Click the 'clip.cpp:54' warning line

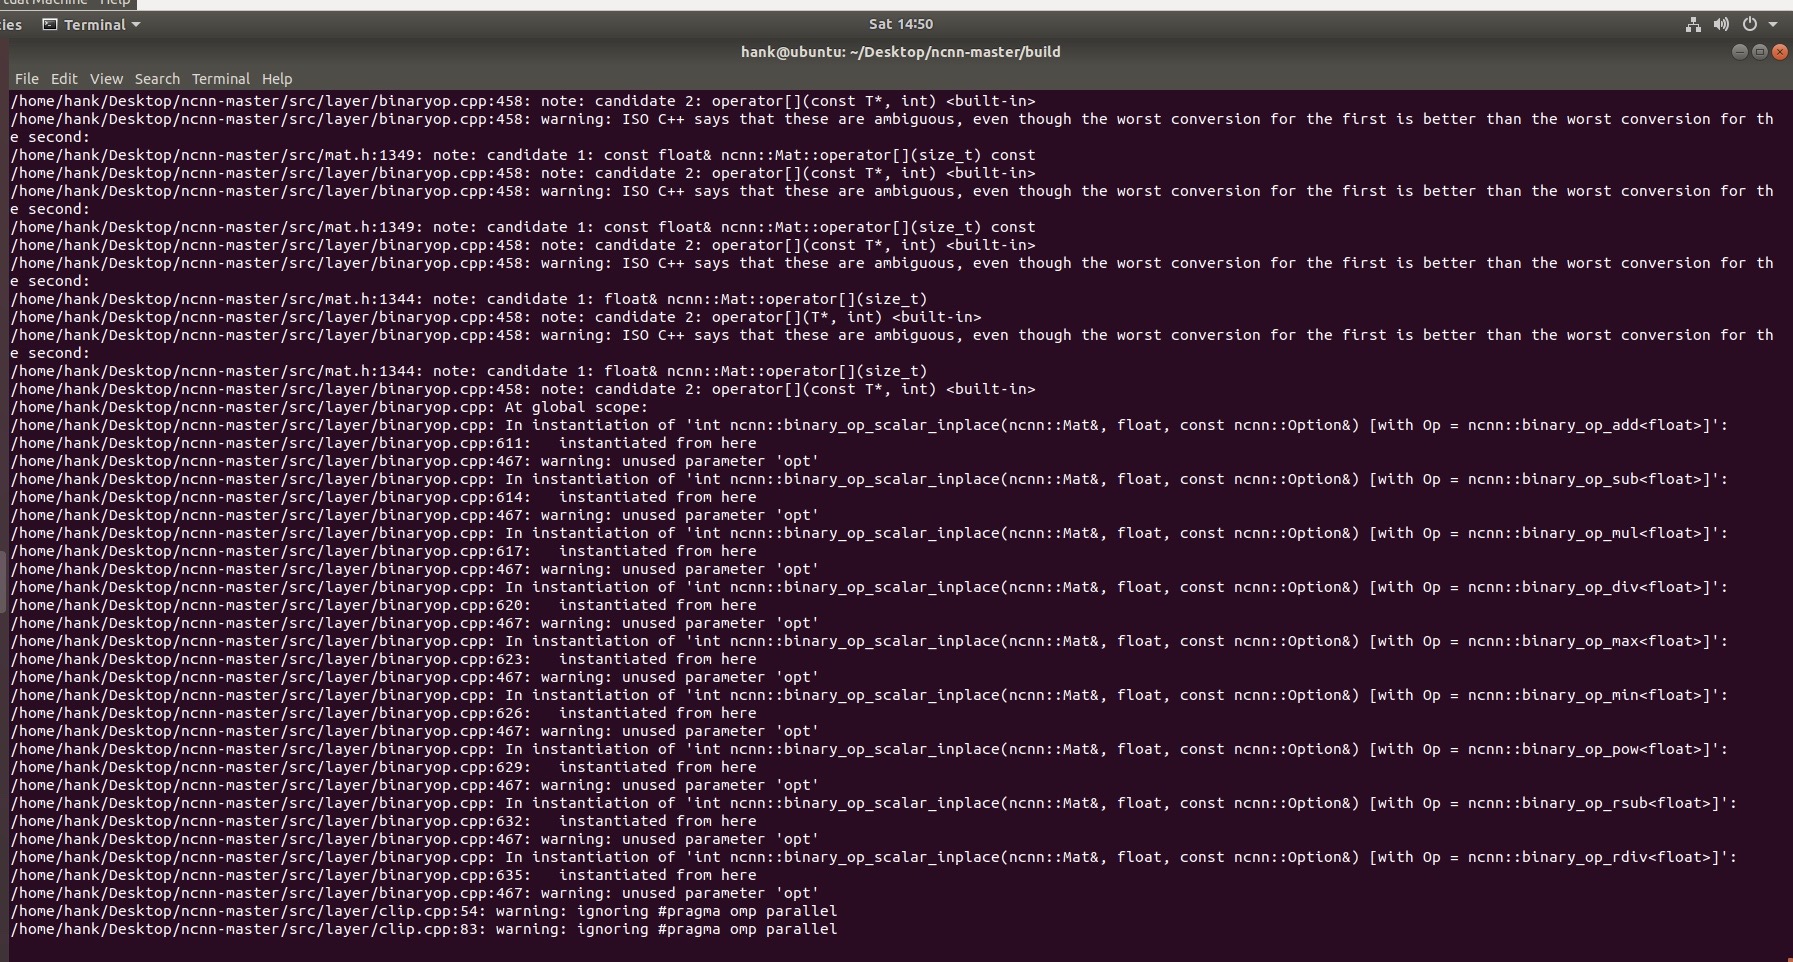click(x=424, y=912)
